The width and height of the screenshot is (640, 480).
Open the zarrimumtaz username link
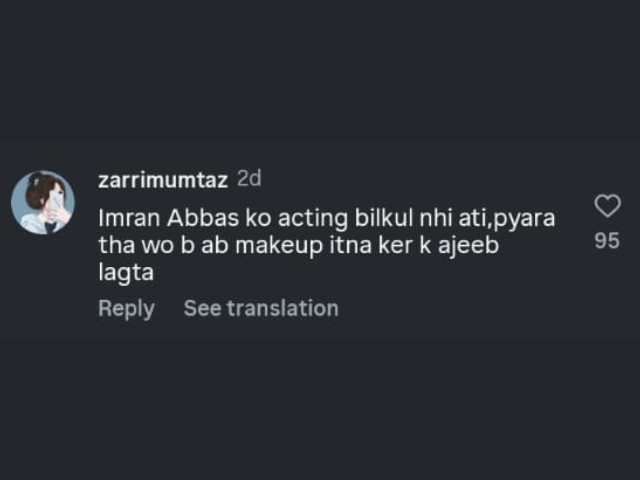[163, 180]
